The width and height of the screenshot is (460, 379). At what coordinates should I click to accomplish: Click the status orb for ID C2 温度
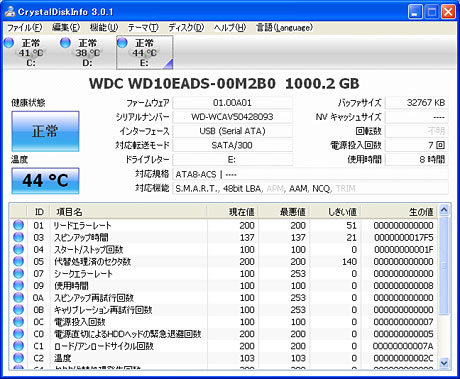[18, 358]
